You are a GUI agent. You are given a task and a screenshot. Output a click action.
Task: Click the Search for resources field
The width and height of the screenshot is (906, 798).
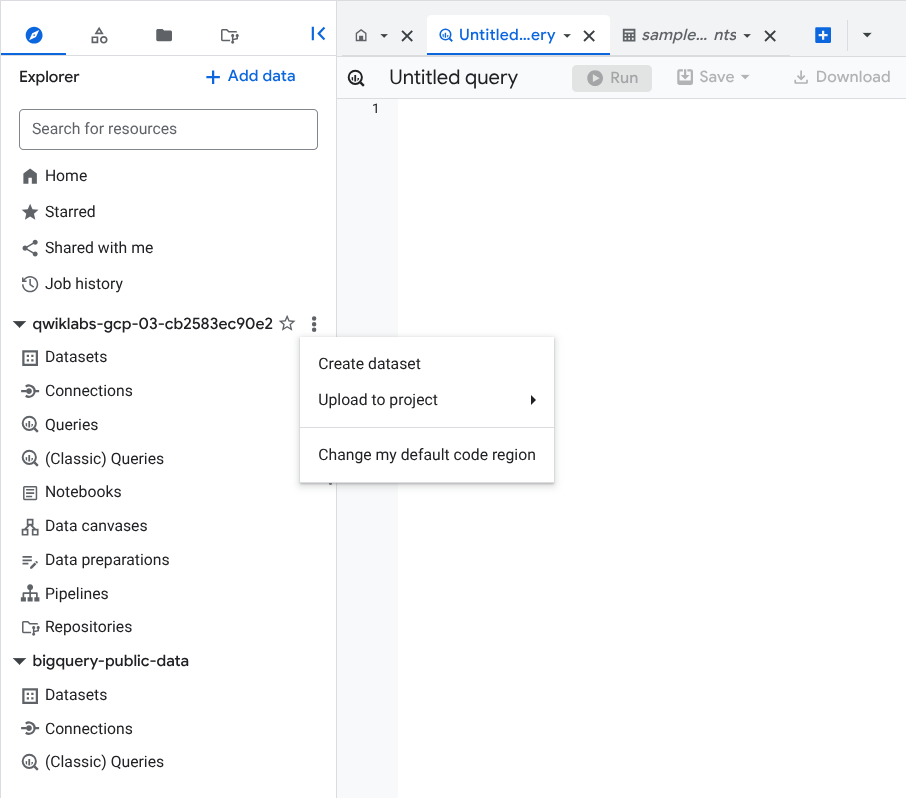[x=168, y=129]
